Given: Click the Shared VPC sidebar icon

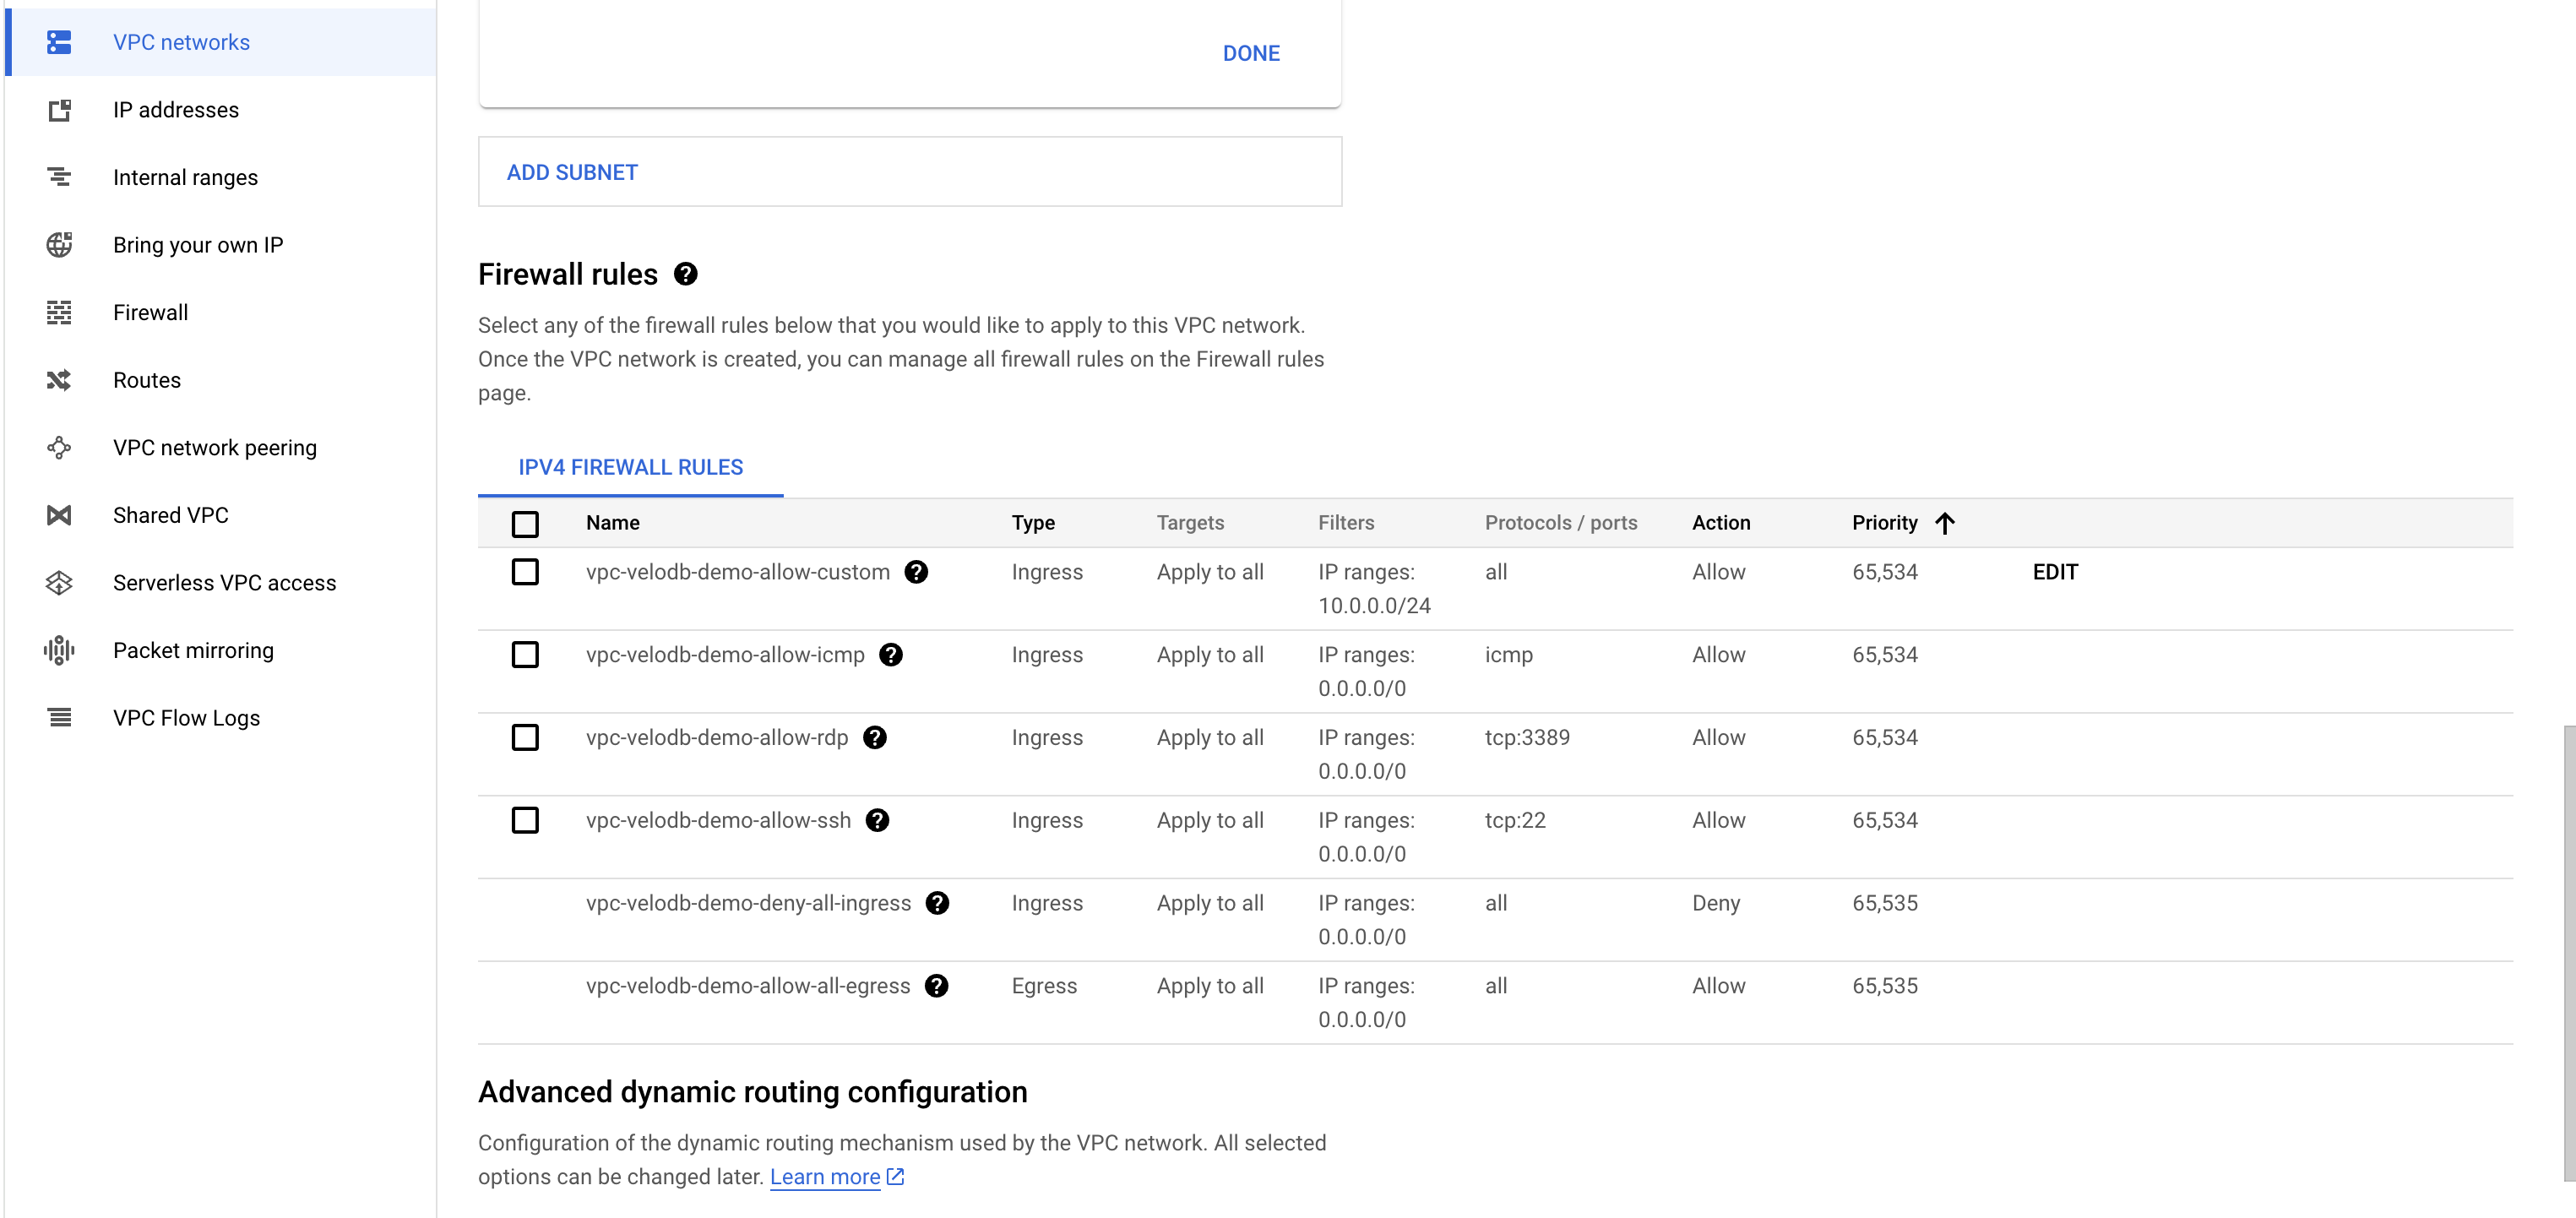Looking at the screenshot, I should point(59,516).
